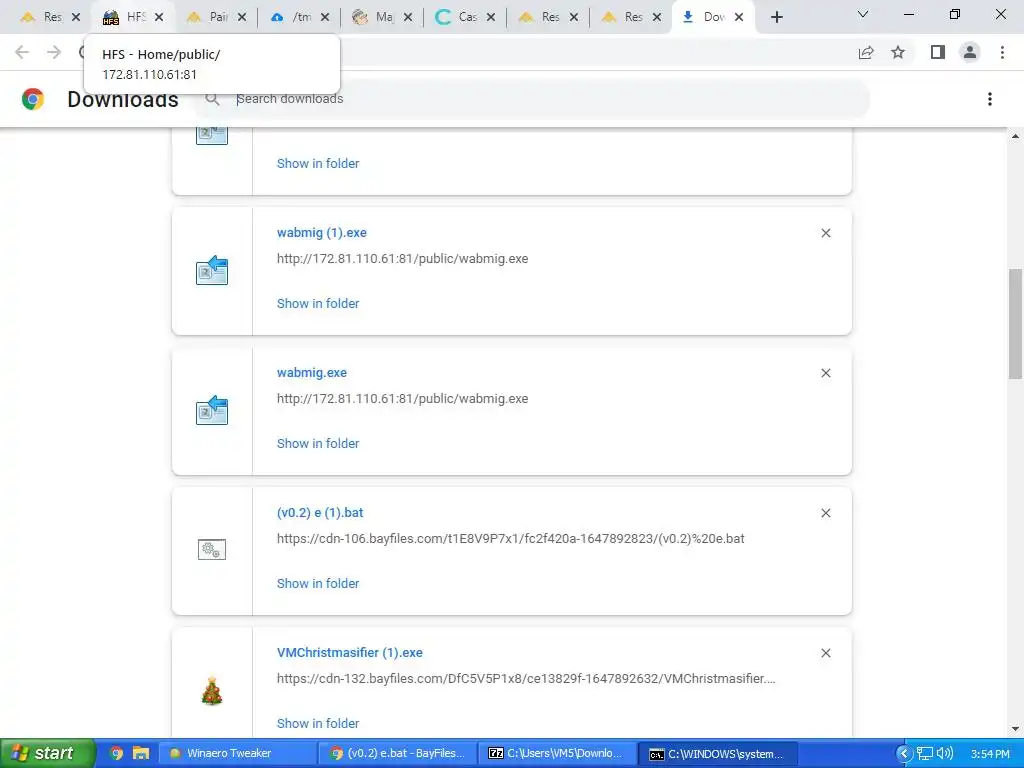The height and width of the screenshot is (768, 1024).
Task: Close the HFS tab
Action: [159, 17]
